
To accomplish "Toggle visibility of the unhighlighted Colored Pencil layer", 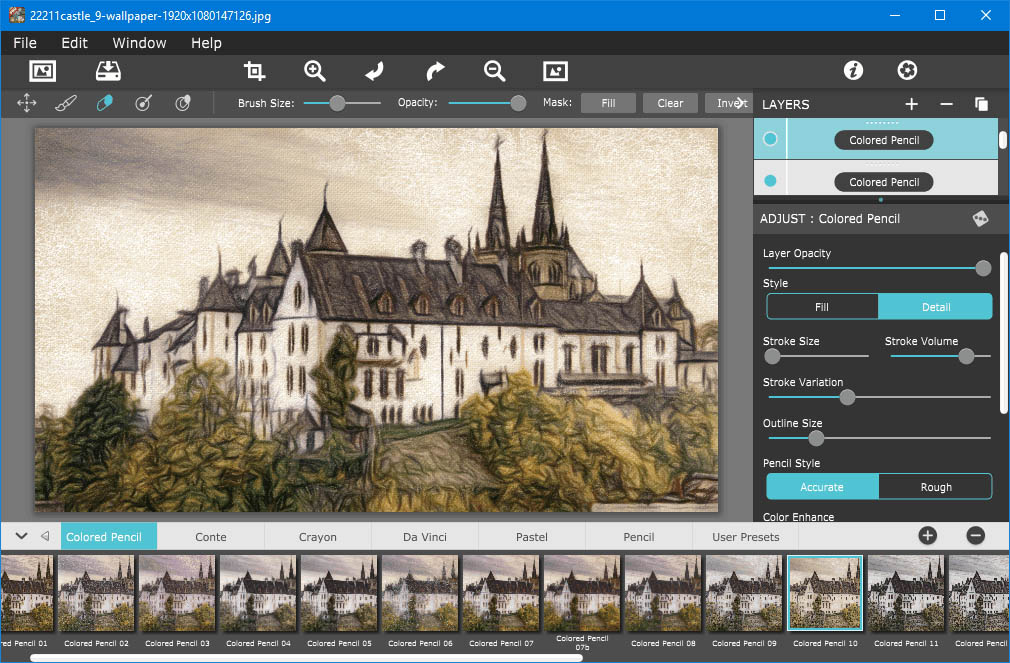I will [x=770, y=181].
